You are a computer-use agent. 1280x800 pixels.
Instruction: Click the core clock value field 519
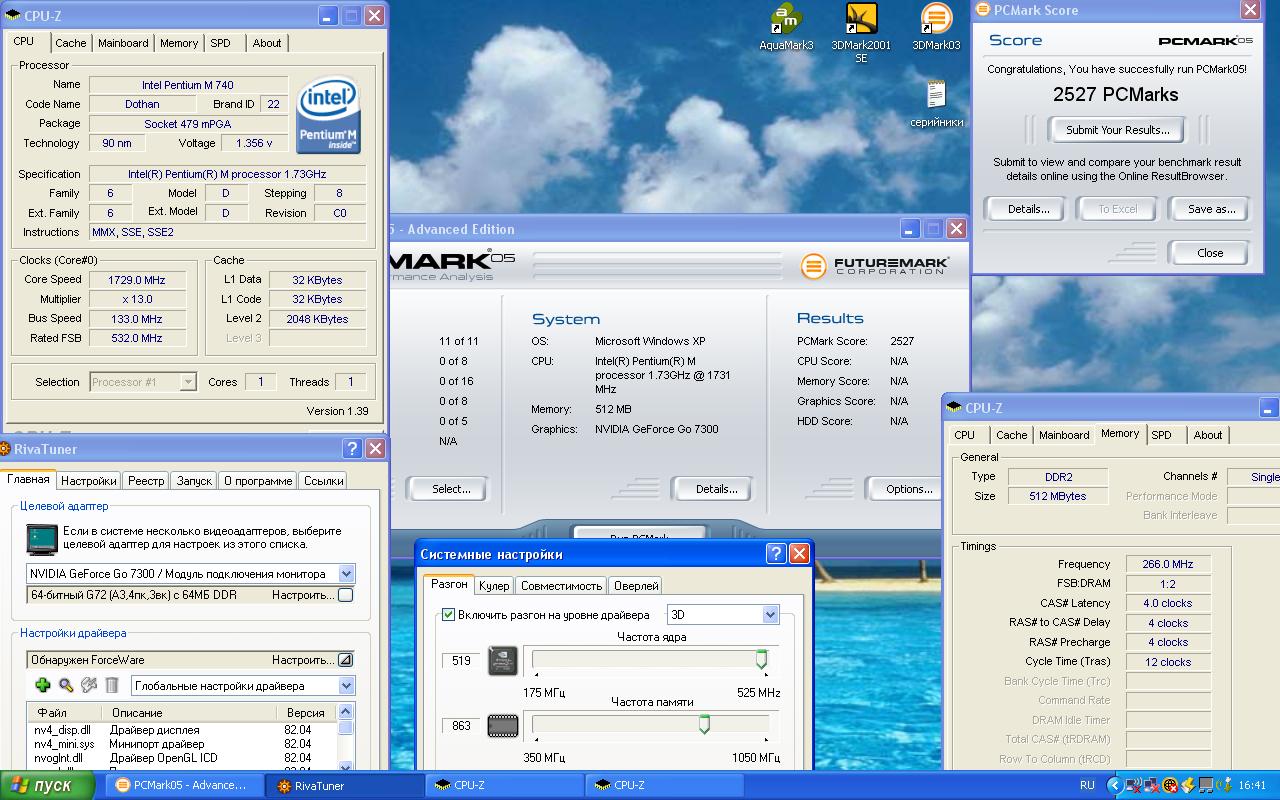[x=460, y=660]
